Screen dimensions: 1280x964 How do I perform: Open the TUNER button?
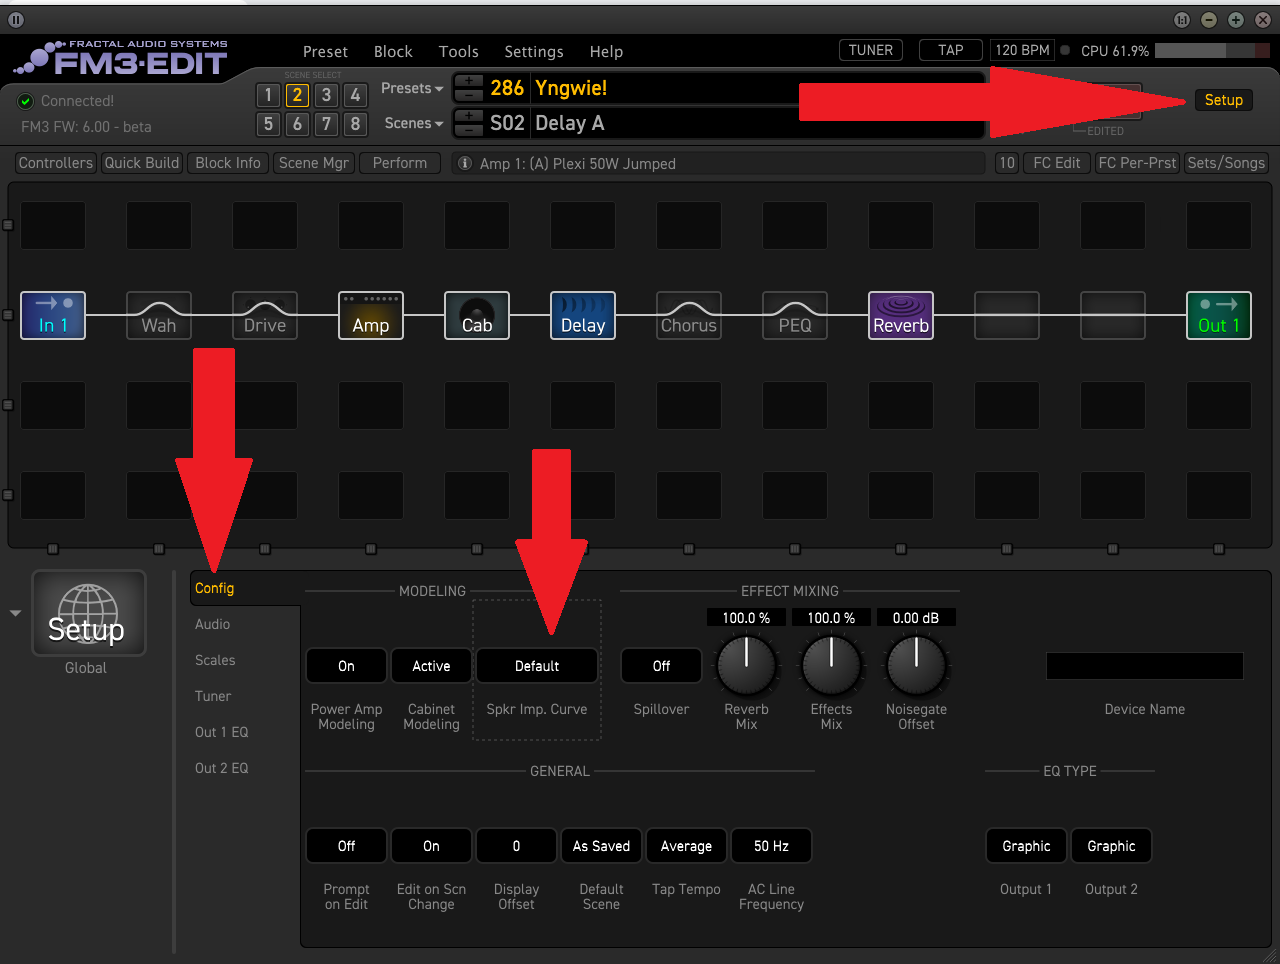coord(871,50)
